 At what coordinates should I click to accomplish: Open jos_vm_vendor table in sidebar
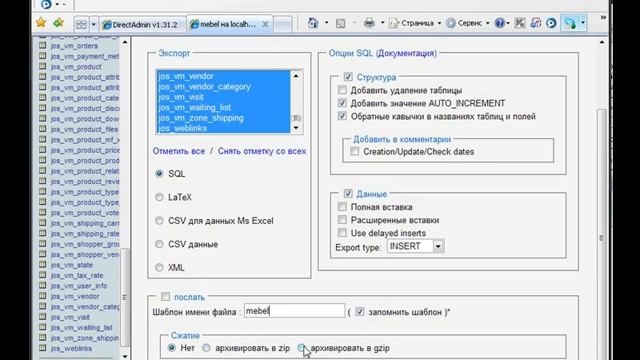75,296
